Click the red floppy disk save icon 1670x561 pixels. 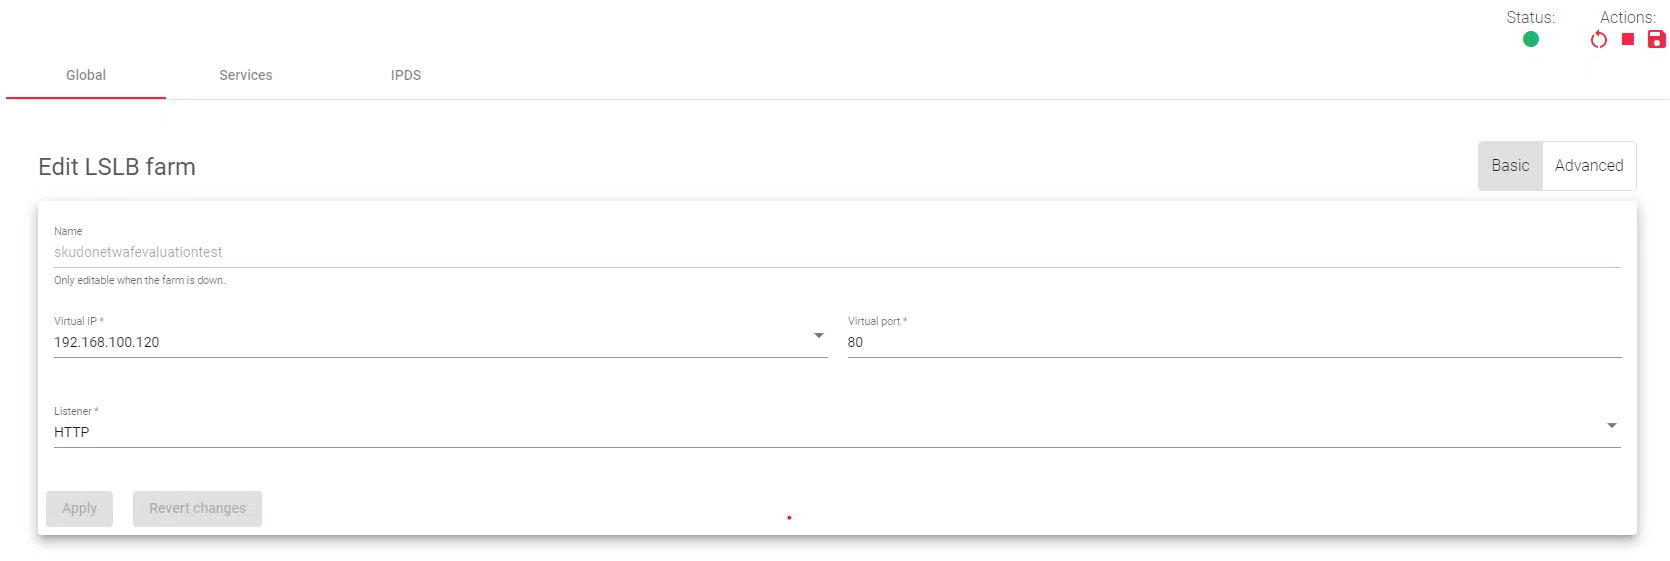(x=1656, y=39)
